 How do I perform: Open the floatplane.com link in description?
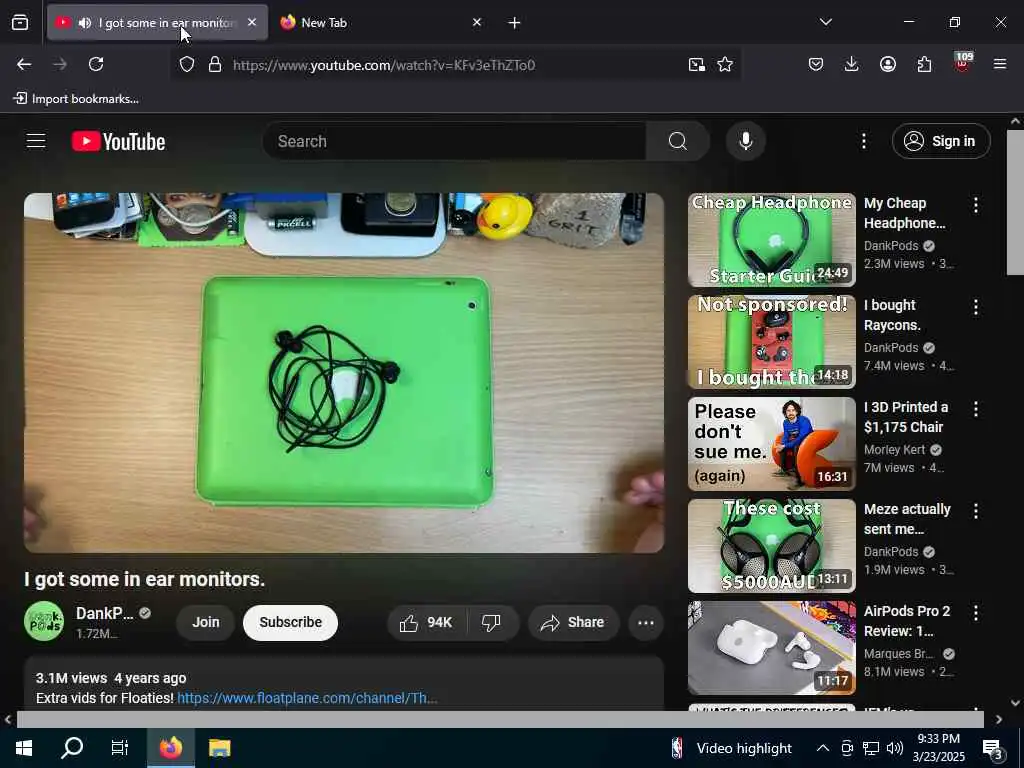(x=307, y=698)
